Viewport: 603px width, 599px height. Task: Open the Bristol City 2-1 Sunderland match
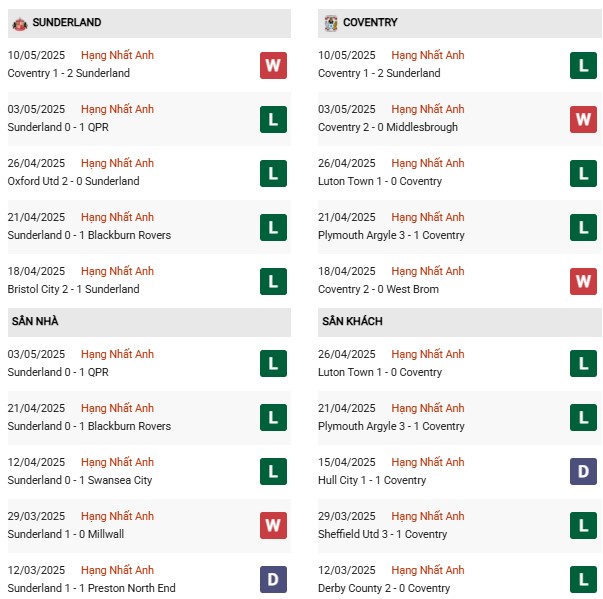click(73, 289)
